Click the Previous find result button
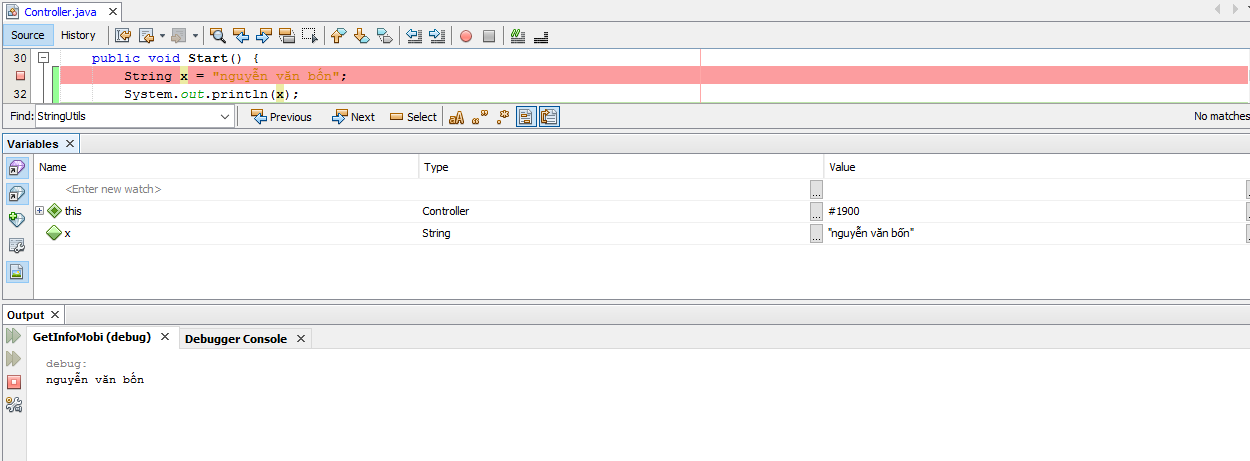1250x461 pixels. pyautogui.click(x=281, y=117)
